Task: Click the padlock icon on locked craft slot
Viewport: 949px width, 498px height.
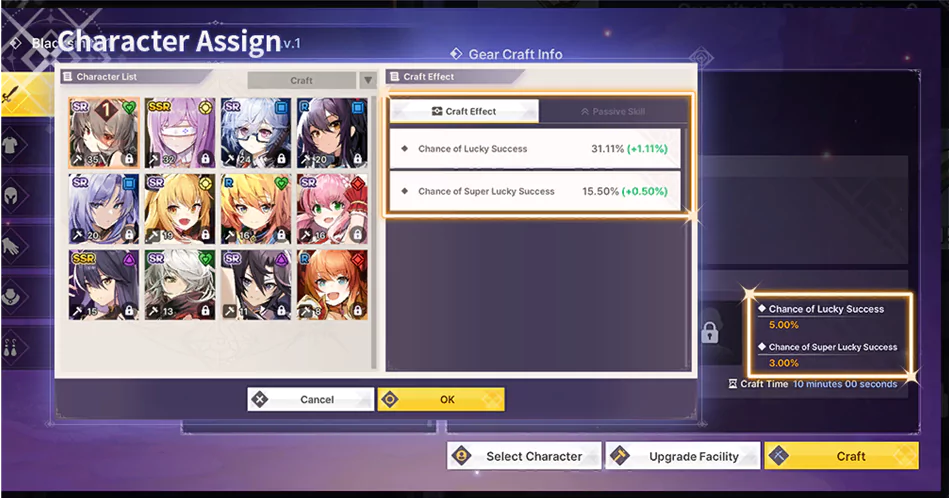Action: click(710, 332)
